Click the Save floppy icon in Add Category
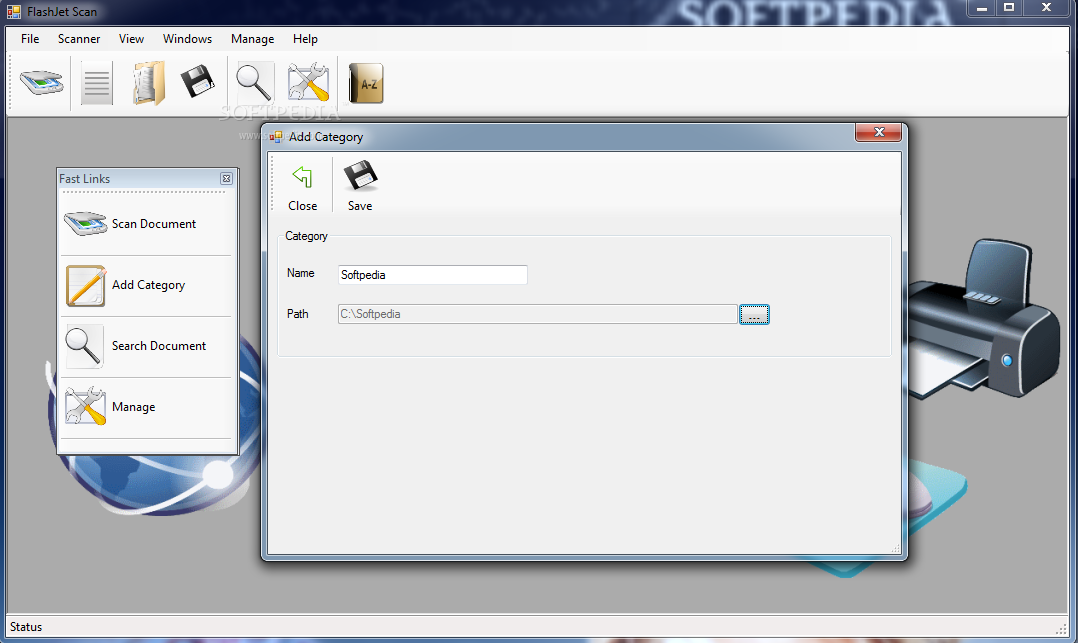Image resolution: width=1078 pixels, height=643 pixels. click(x=360, y=176)
